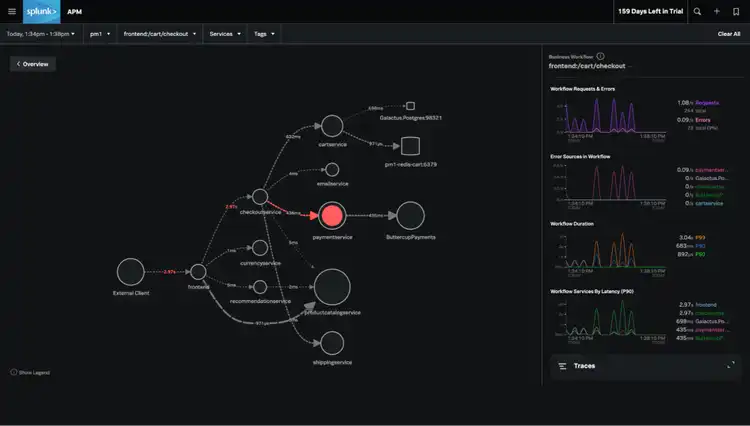Click the Splunk logo

[x=41, y=11]
